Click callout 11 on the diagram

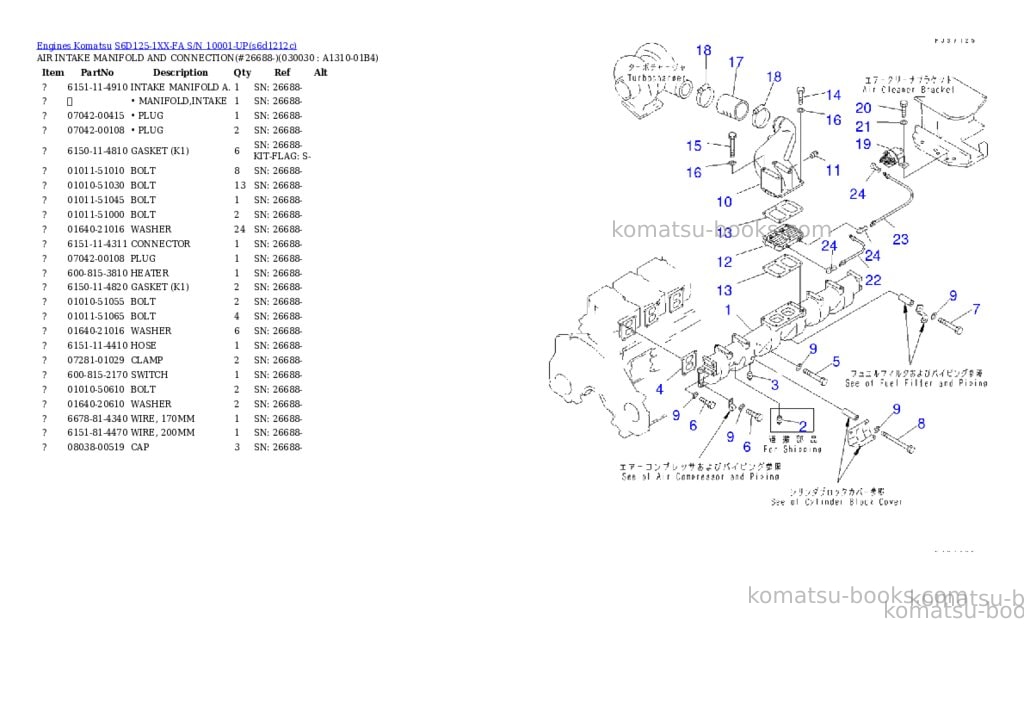(x=833, y=170)
